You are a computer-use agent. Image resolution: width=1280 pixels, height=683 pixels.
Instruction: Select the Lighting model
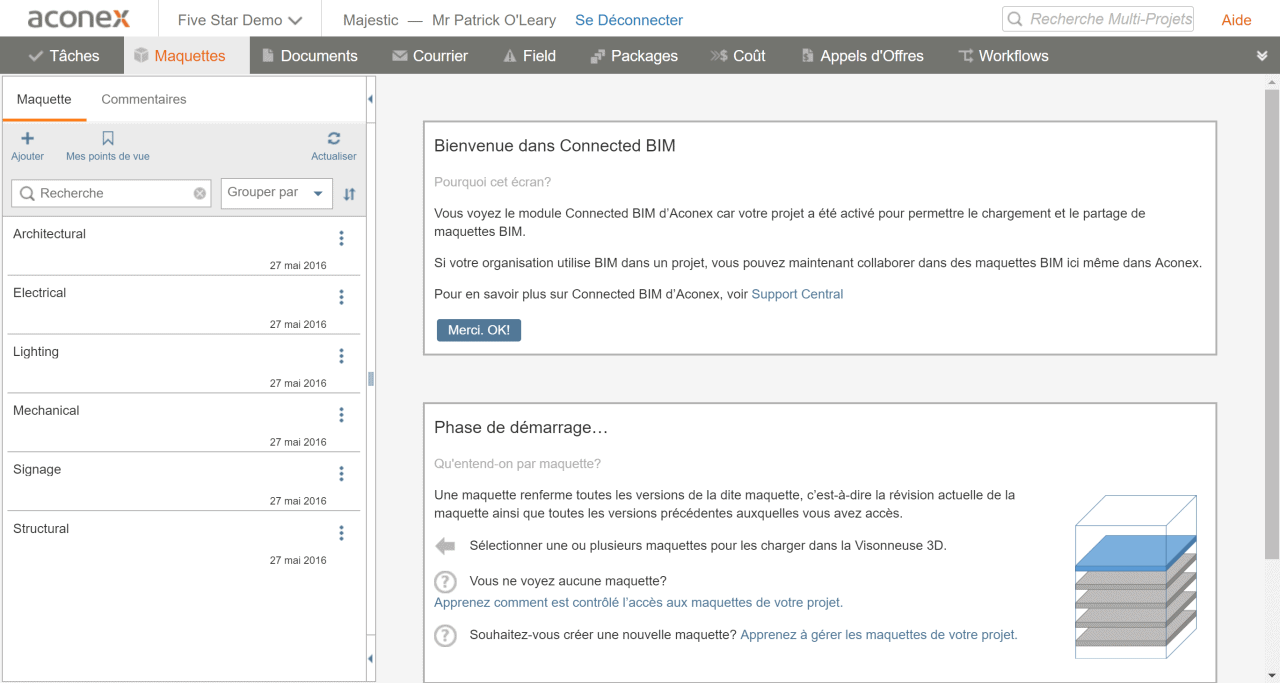tap(185, 364)
